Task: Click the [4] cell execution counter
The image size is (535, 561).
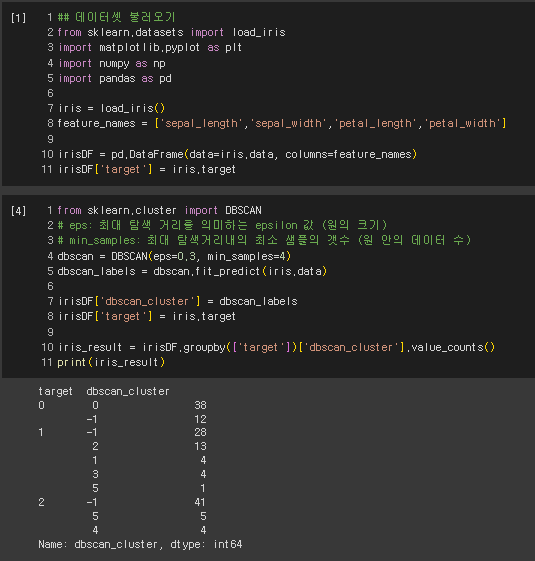Action: tap(19, 210)
